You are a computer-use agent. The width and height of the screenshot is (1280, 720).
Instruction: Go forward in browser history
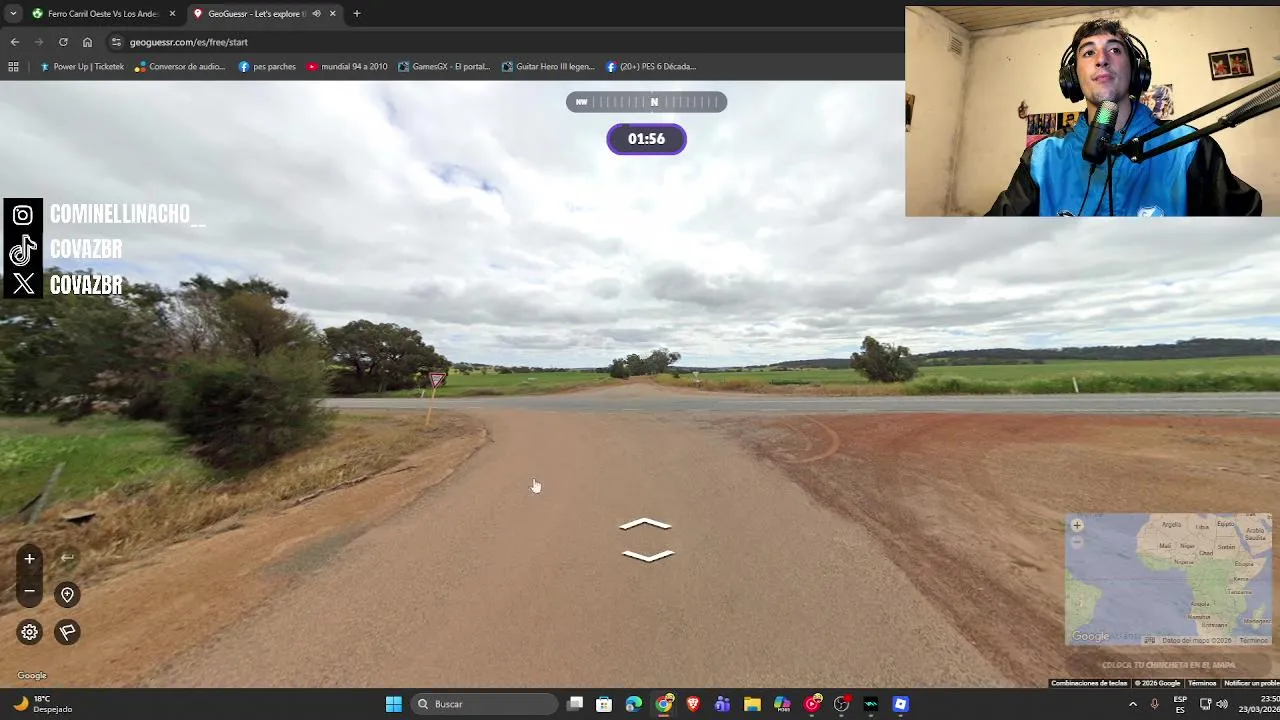coord(39,42)
